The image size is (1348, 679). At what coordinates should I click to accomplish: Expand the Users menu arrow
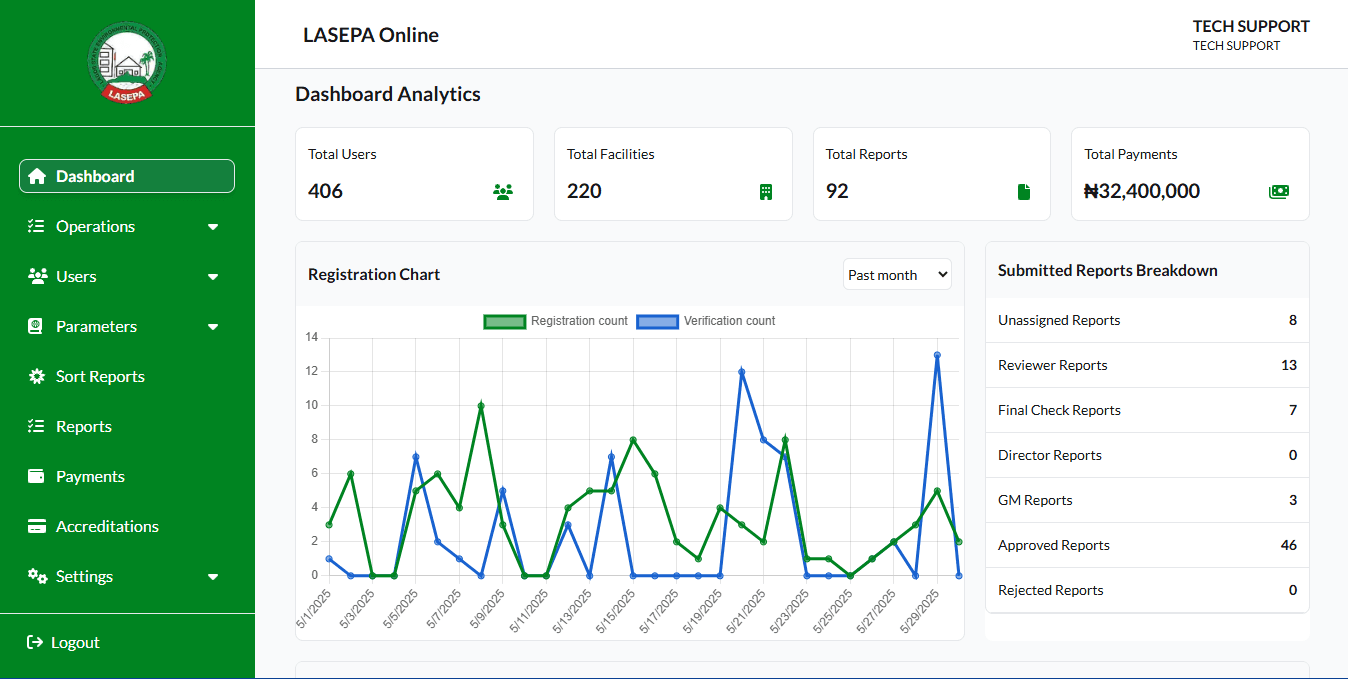[x=213, y=277]
